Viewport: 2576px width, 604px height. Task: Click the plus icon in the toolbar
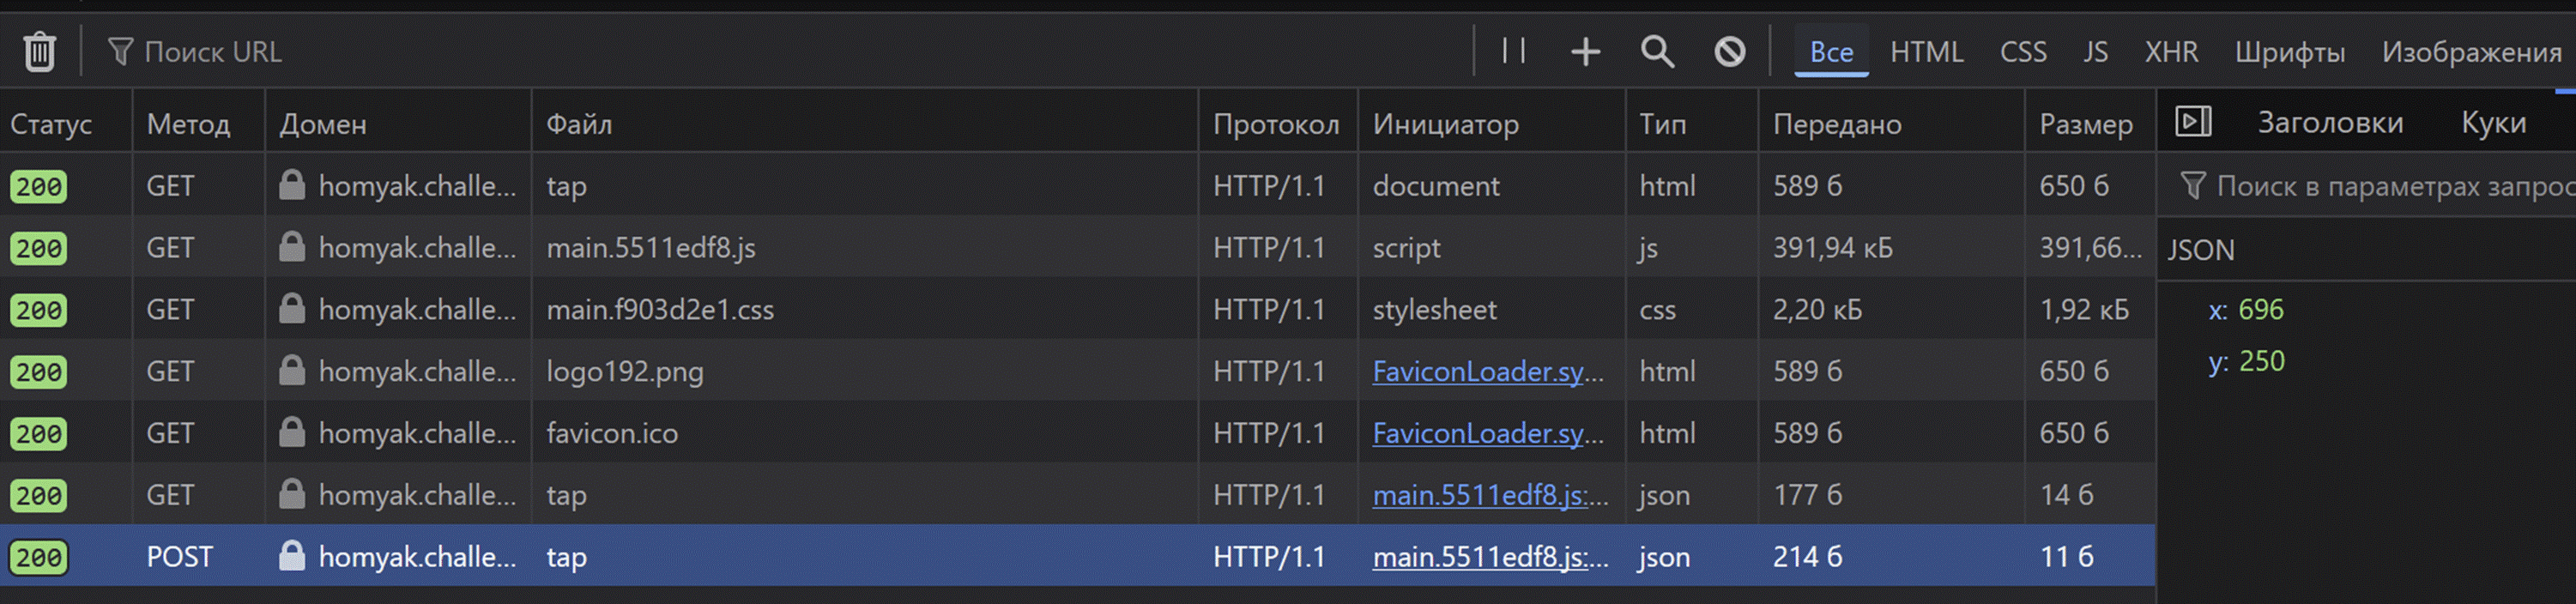coord(1585,51)
